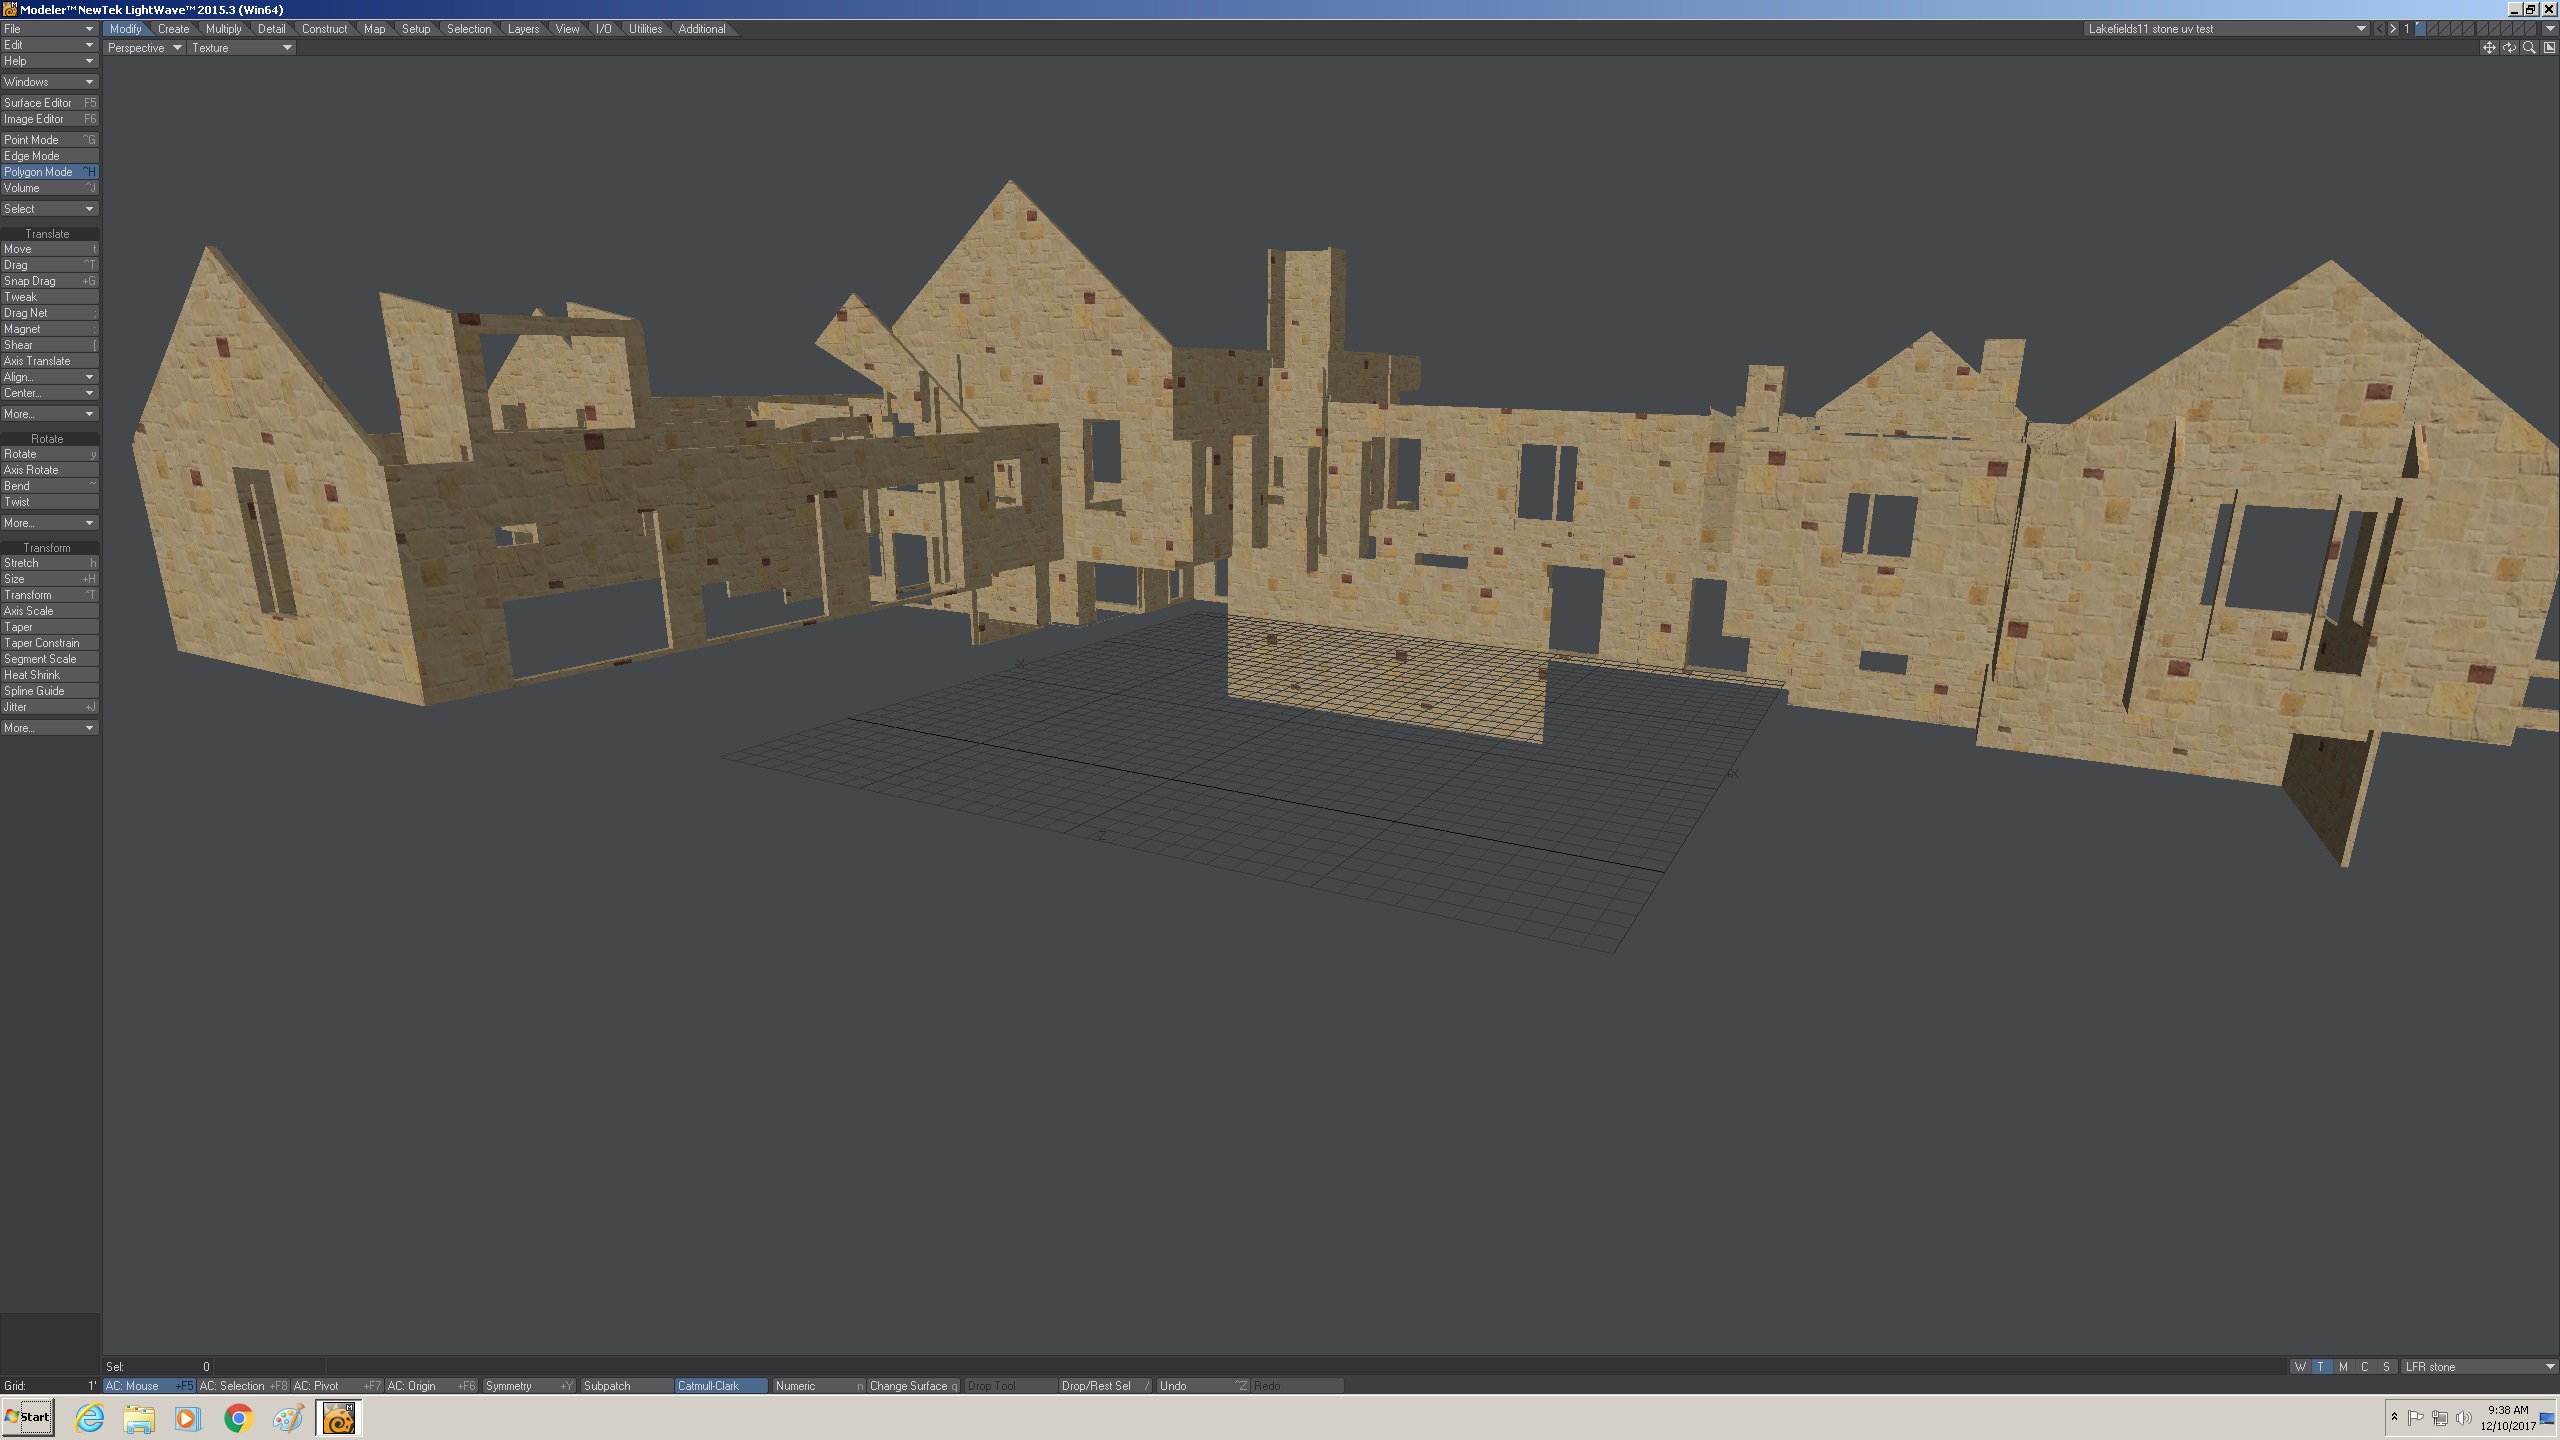The height and width of the screenshot is (1440, 2560).
Task: Click the viewport move (pan) icon
Action: coord(2489,48)
